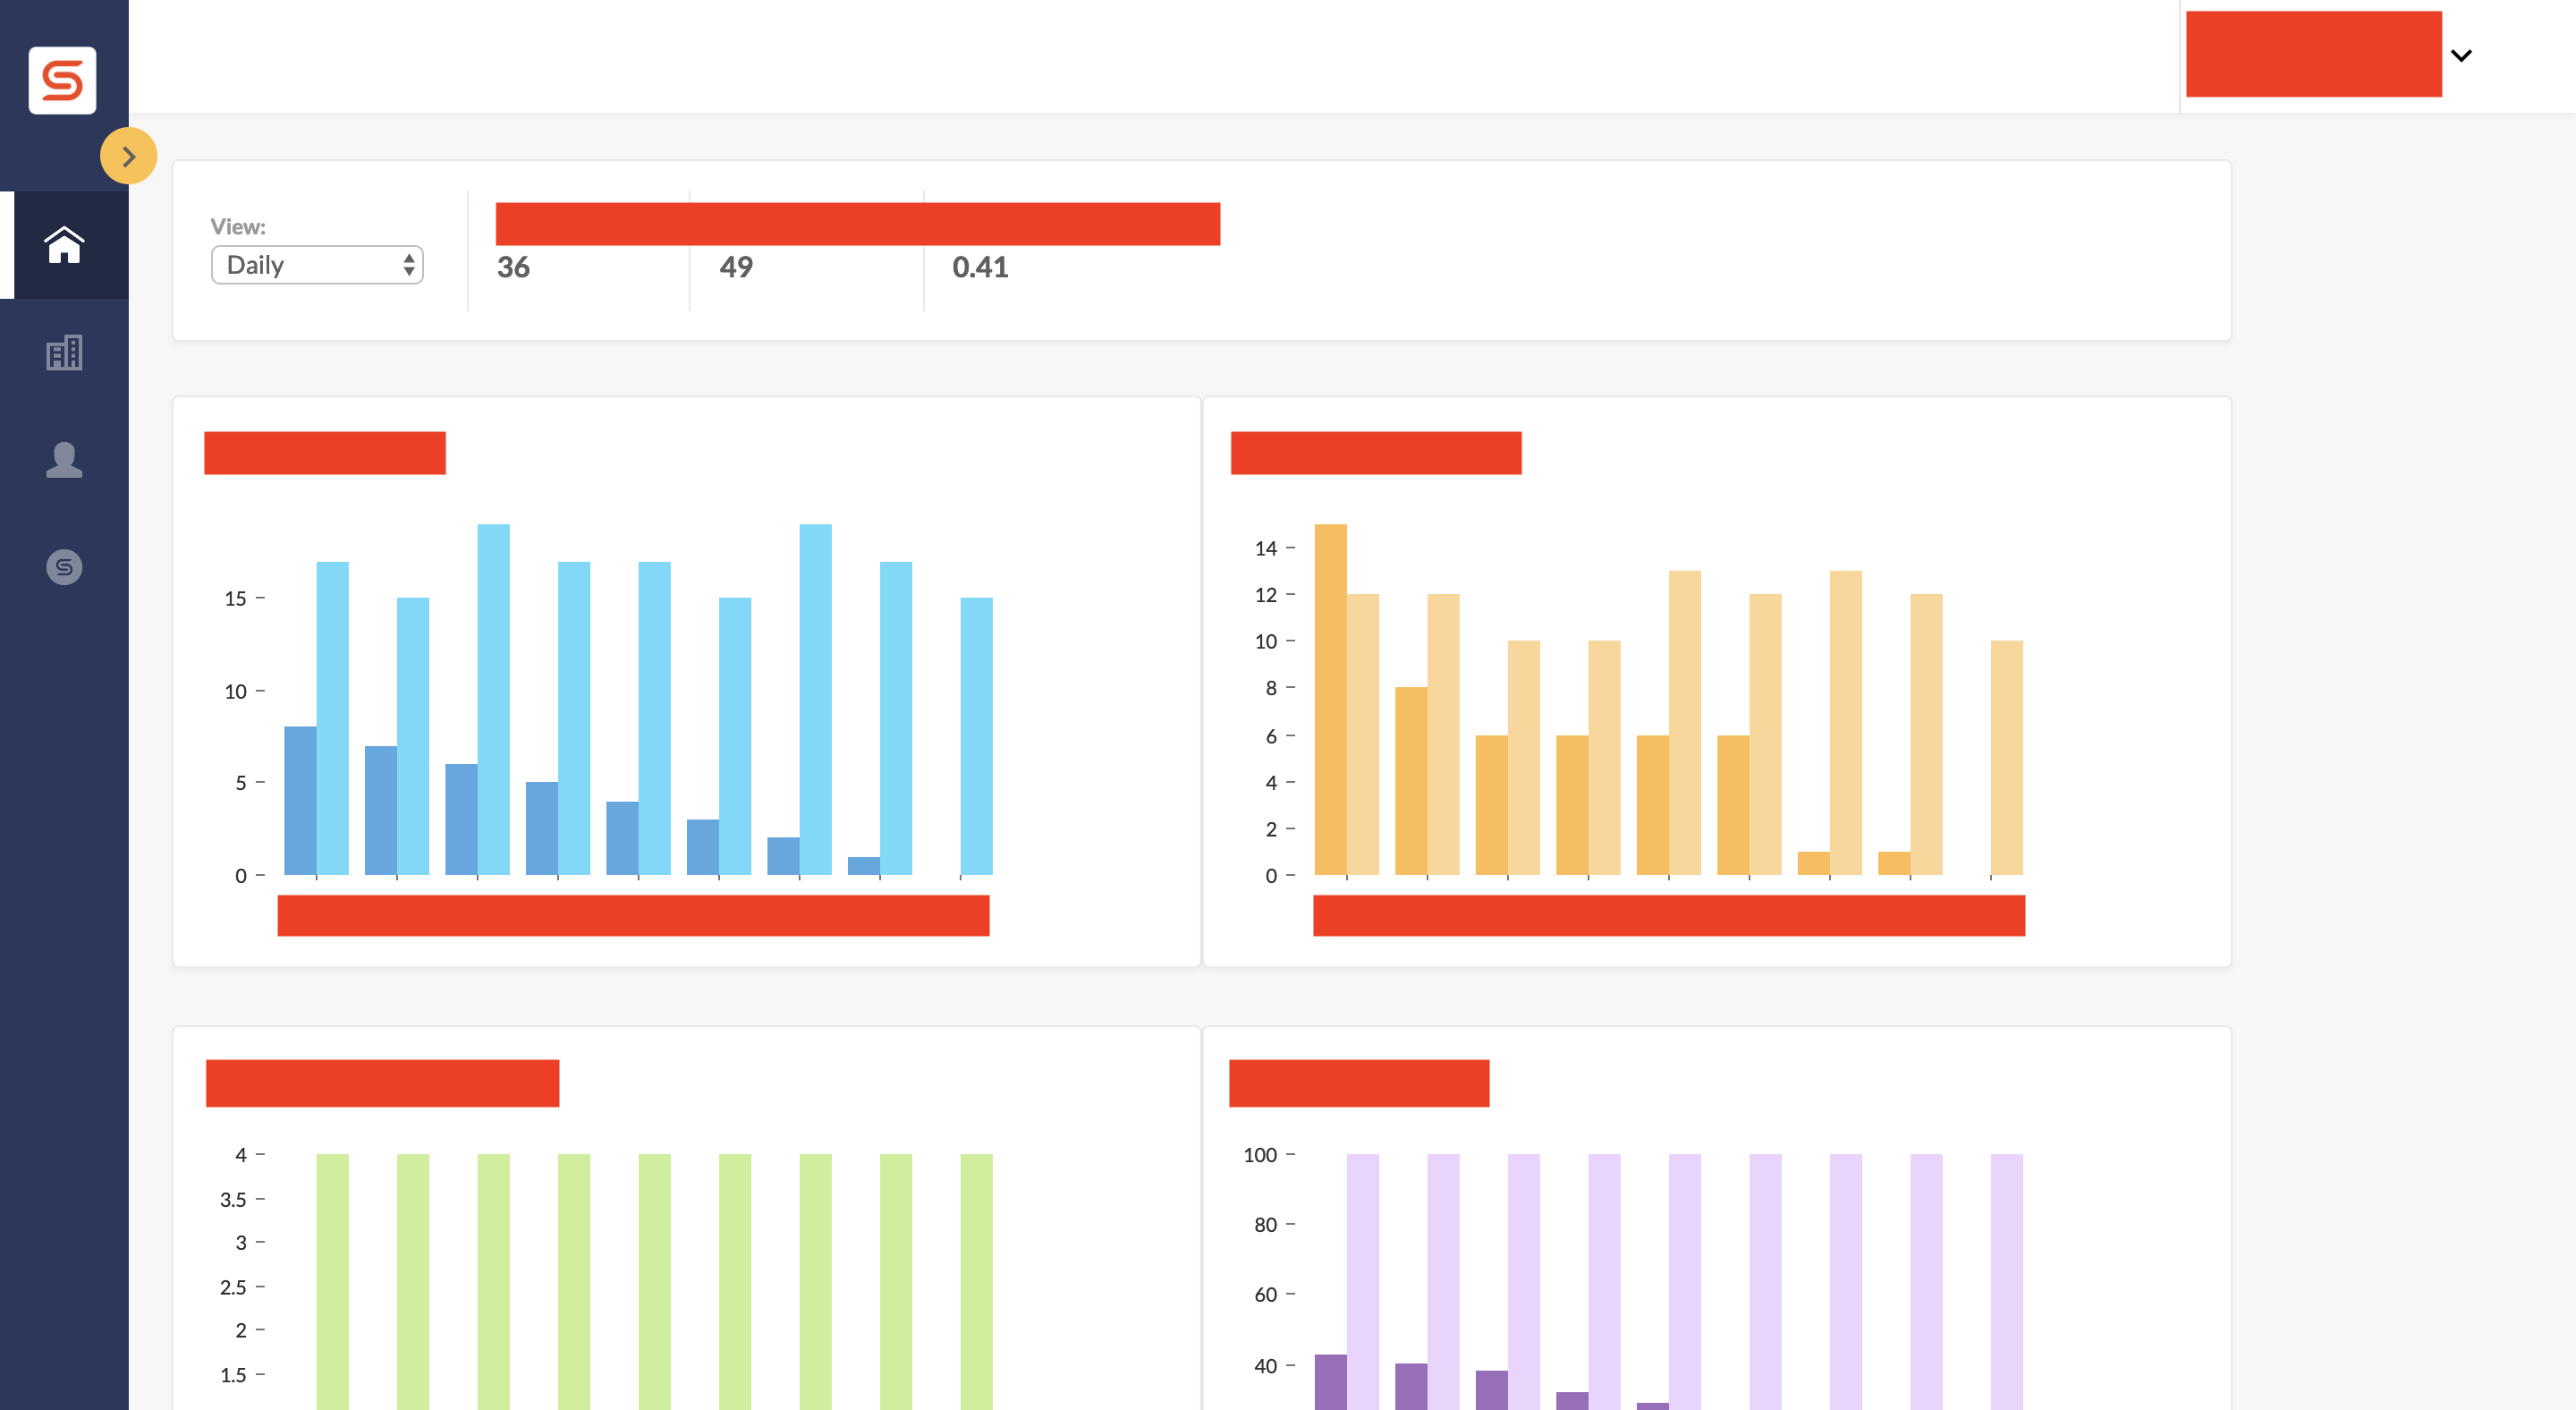This screenshot has width=2576, height=1410.
Task: Click the value 49 in summary
Action: coord(736,267)
